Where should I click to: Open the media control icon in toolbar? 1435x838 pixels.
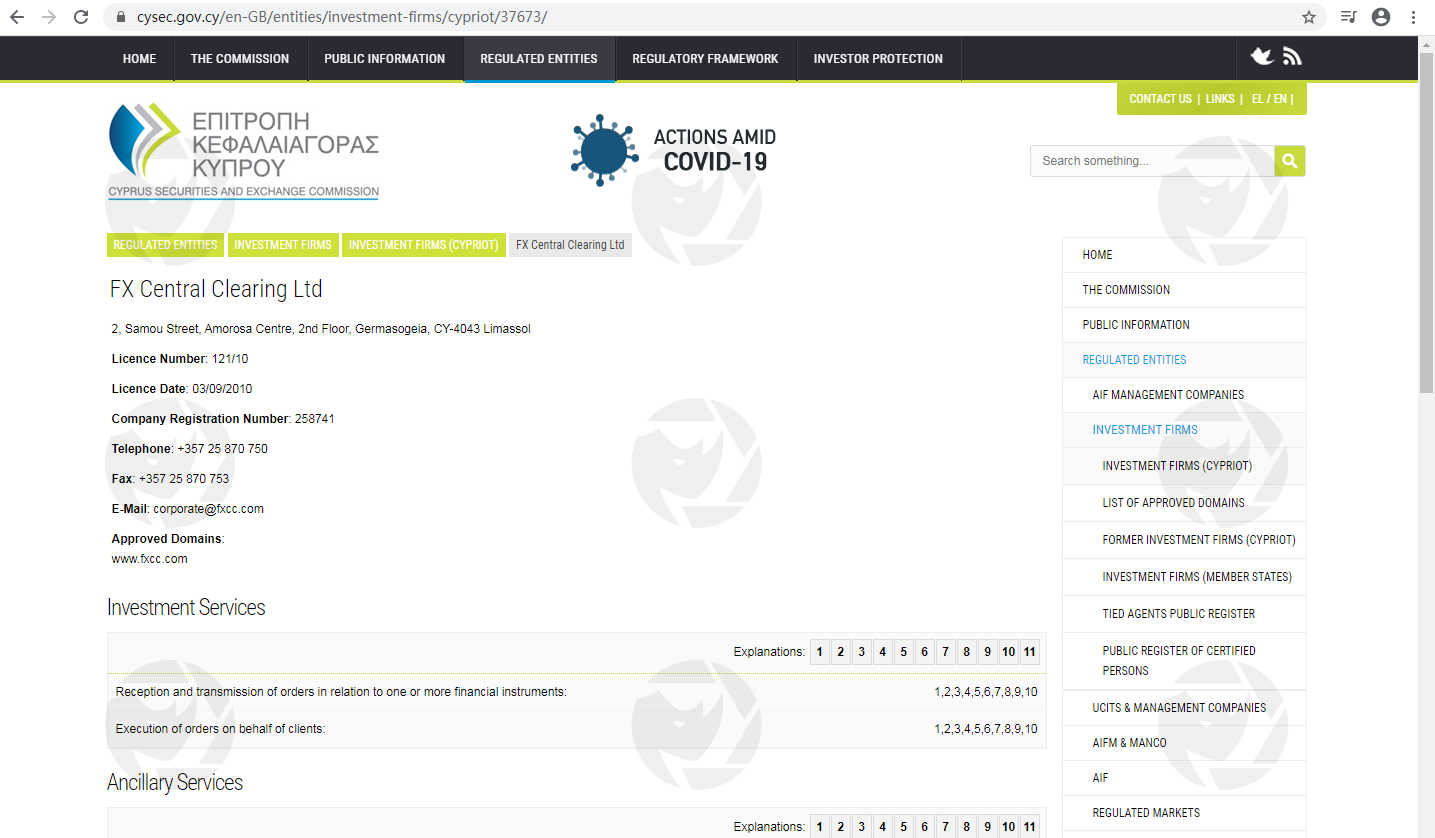pos(1349,17)
